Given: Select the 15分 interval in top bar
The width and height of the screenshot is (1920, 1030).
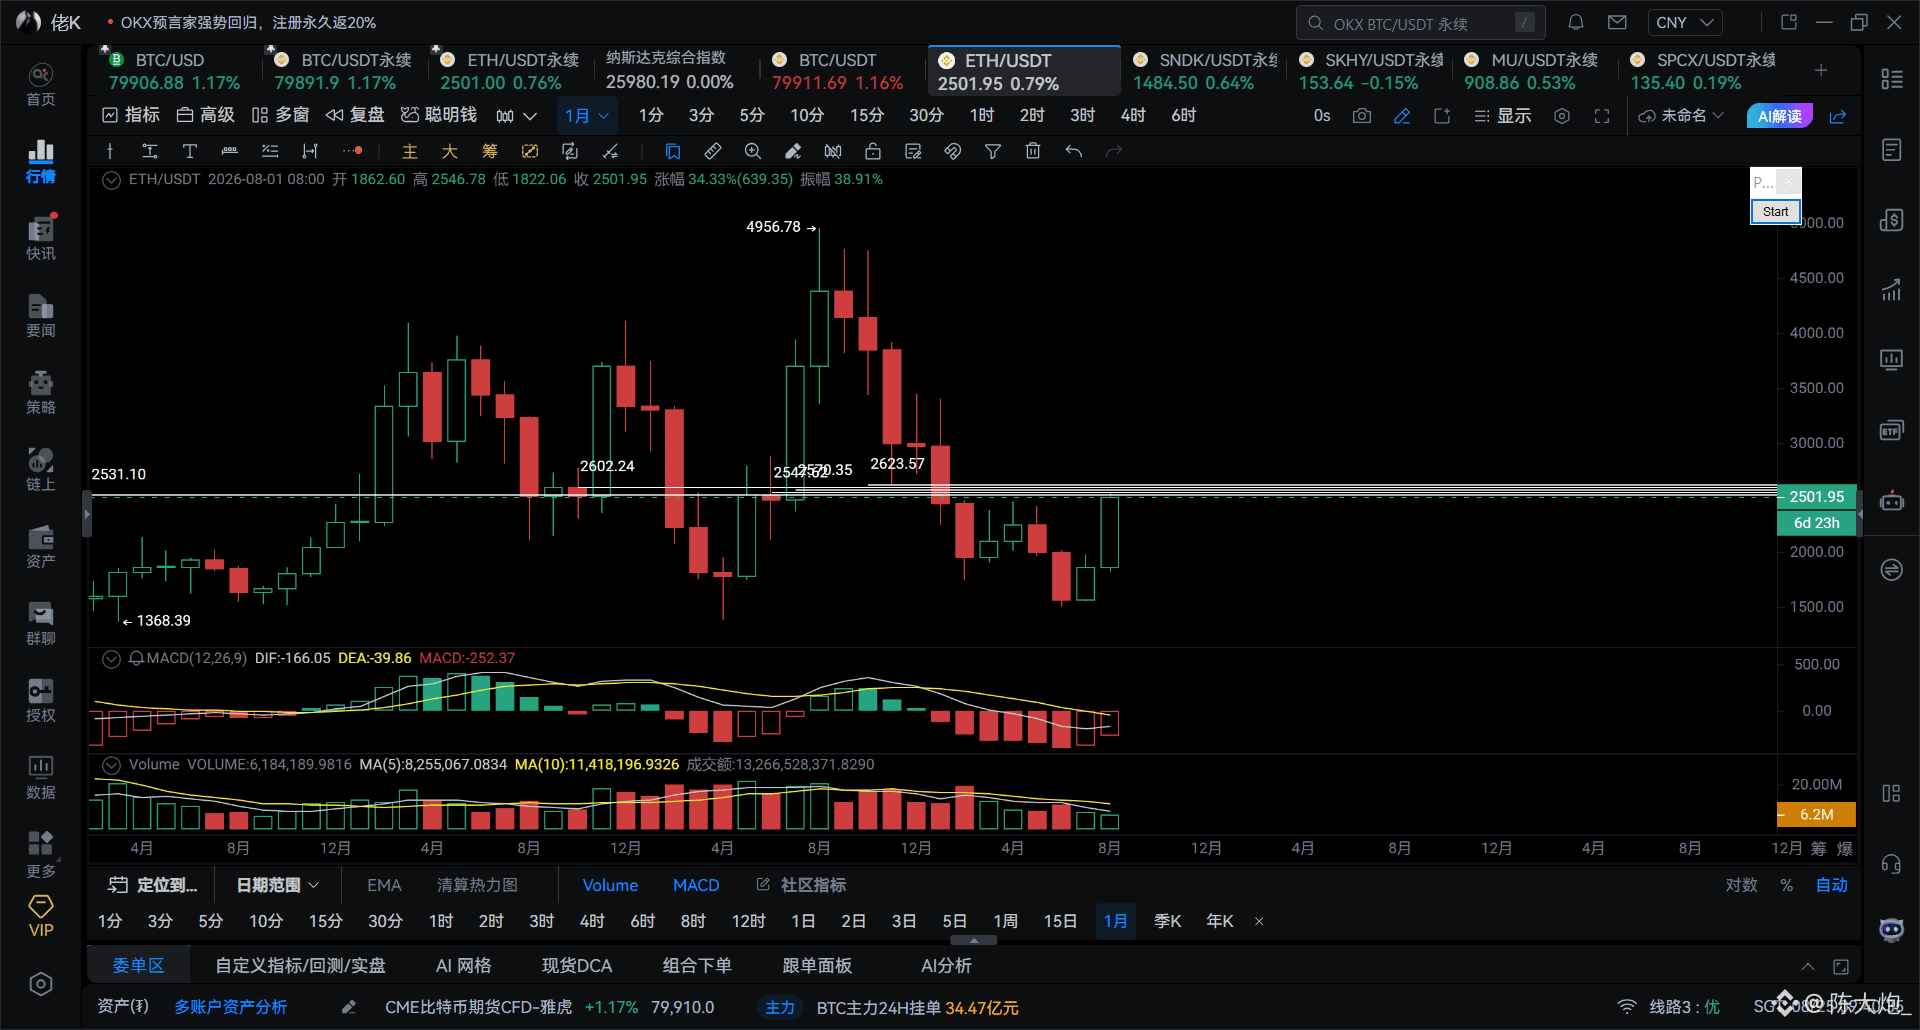Looking at the screenshot, I should (866, 116).
